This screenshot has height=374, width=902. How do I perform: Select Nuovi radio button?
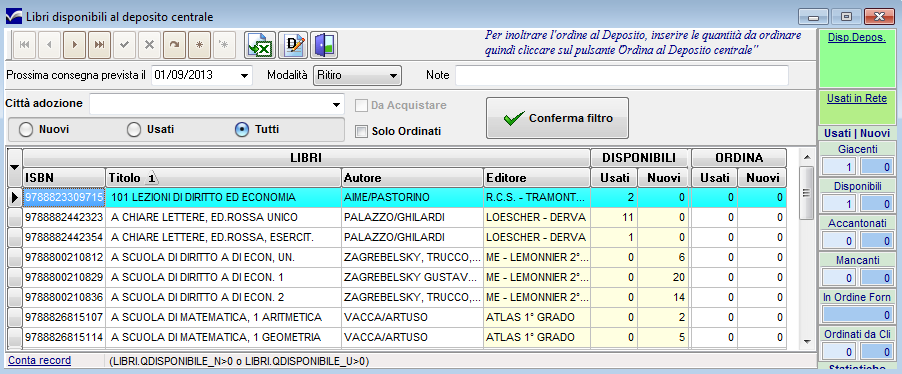coord(25,130)
